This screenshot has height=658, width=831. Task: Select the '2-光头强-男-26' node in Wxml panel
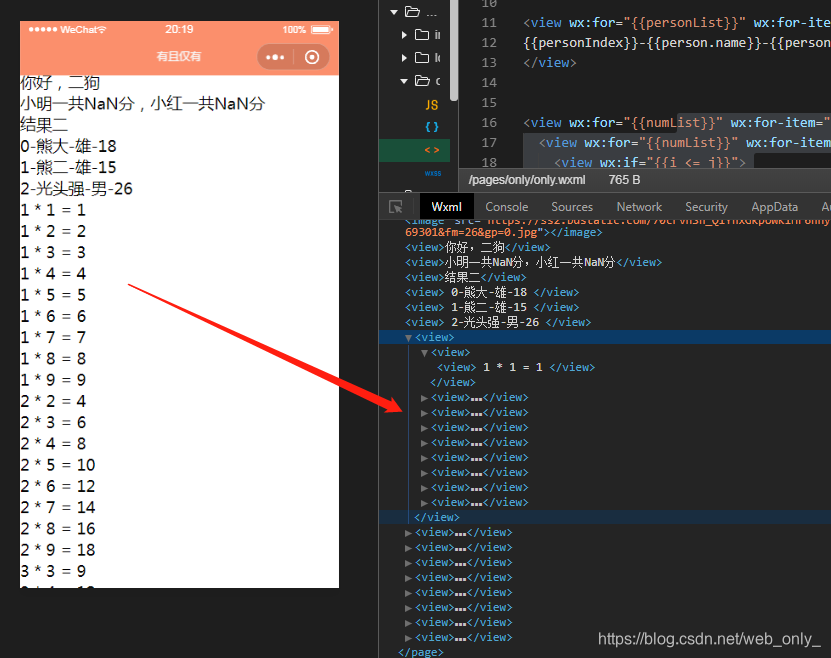[498, 322]
